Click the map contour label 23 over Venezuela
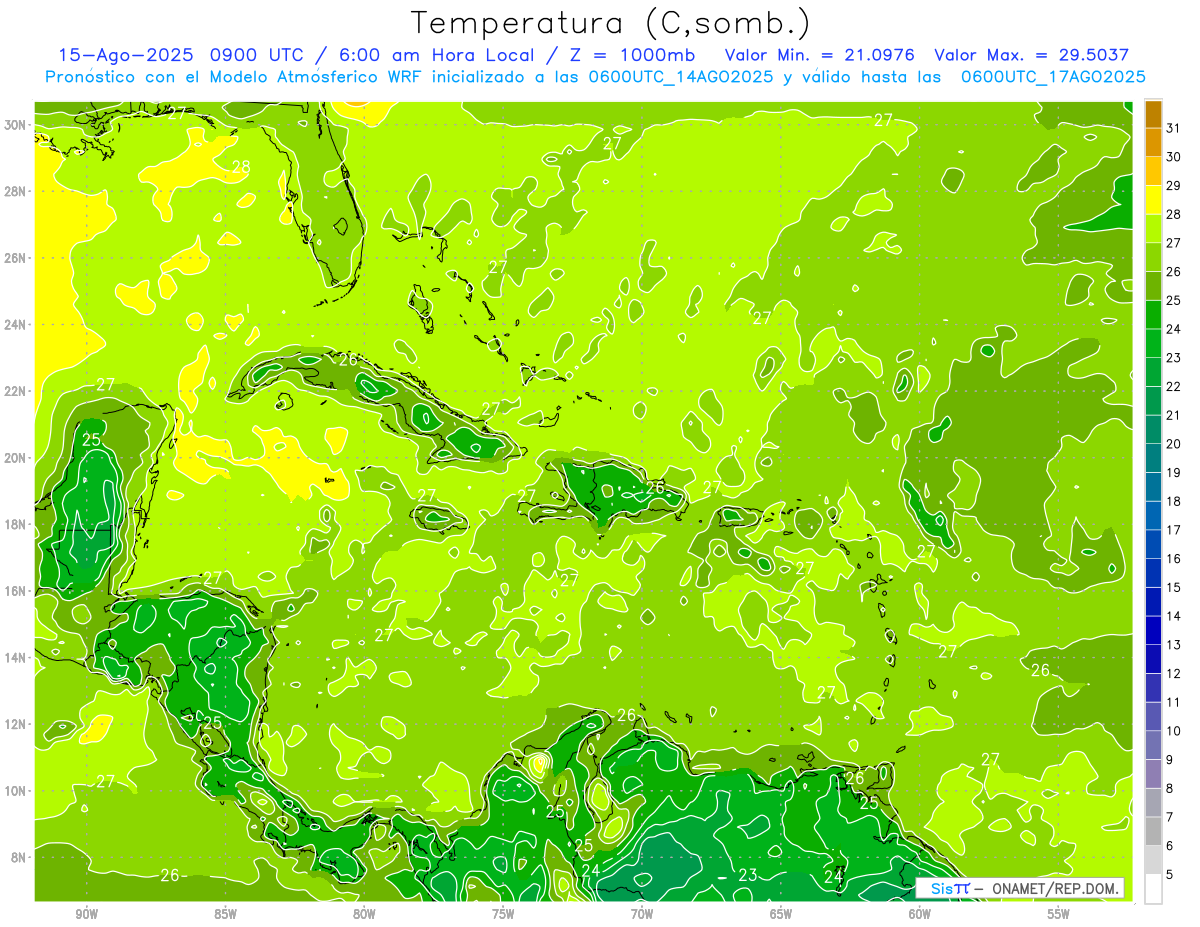The height and width of the screenshot is (927, 1200). point(747,875)
